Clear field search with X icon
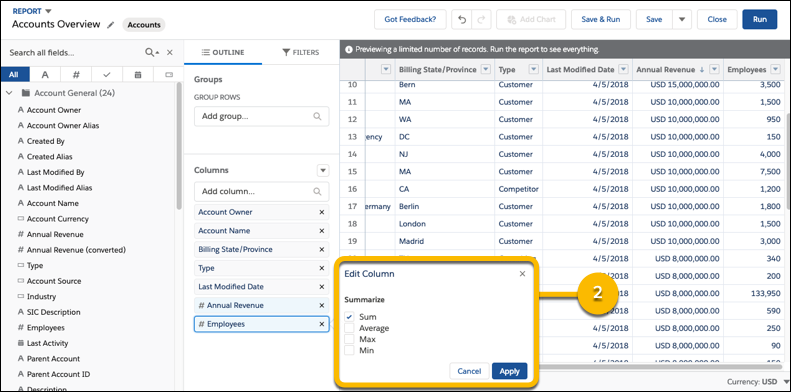Image resolution: width=791 pixels, height=392 pixels. click(170, 52)
